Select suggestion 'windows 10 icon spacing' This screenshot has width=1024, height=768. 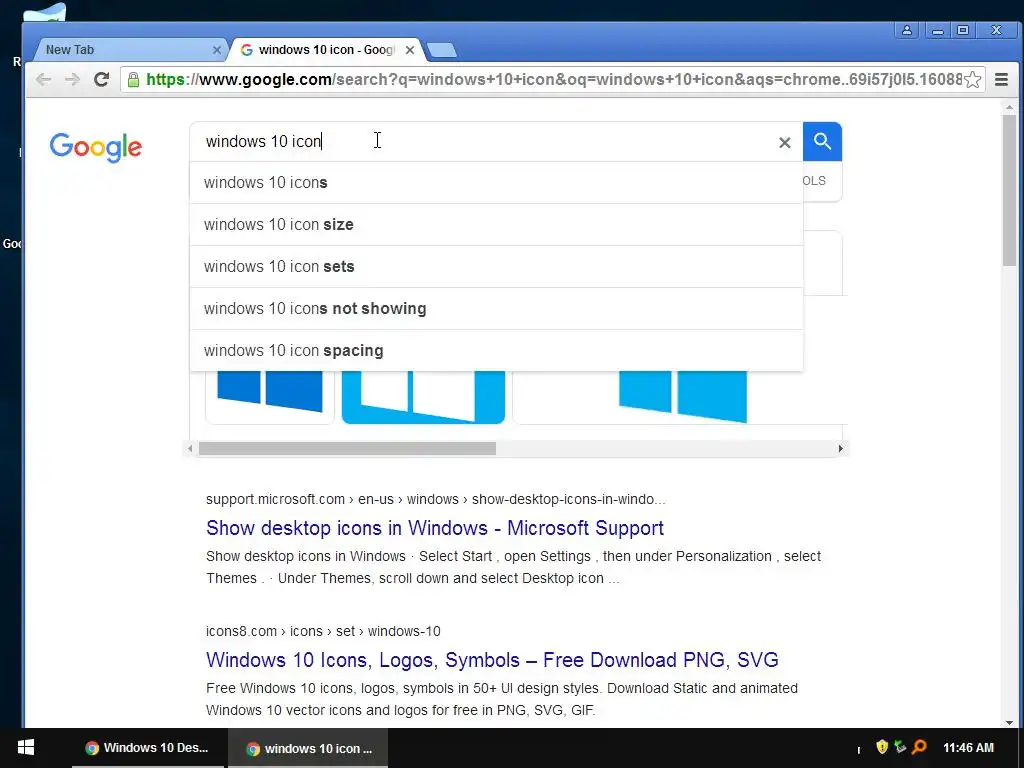click(x=496, y=351)
